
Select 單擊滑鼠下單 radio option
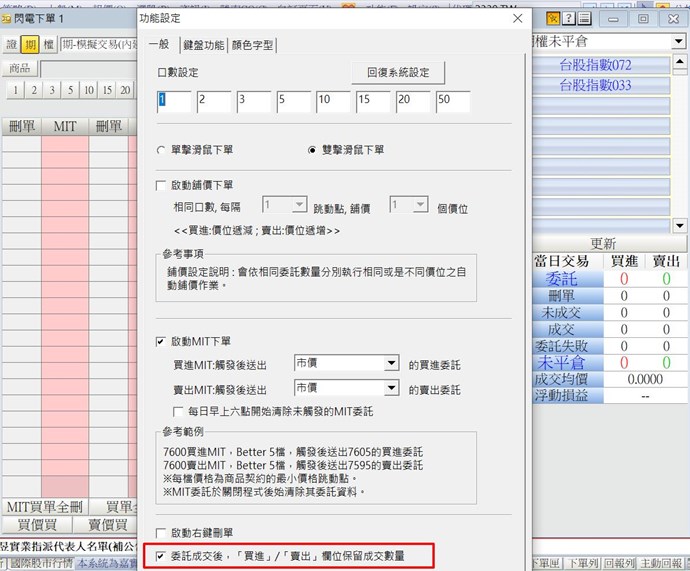point(162,150)
